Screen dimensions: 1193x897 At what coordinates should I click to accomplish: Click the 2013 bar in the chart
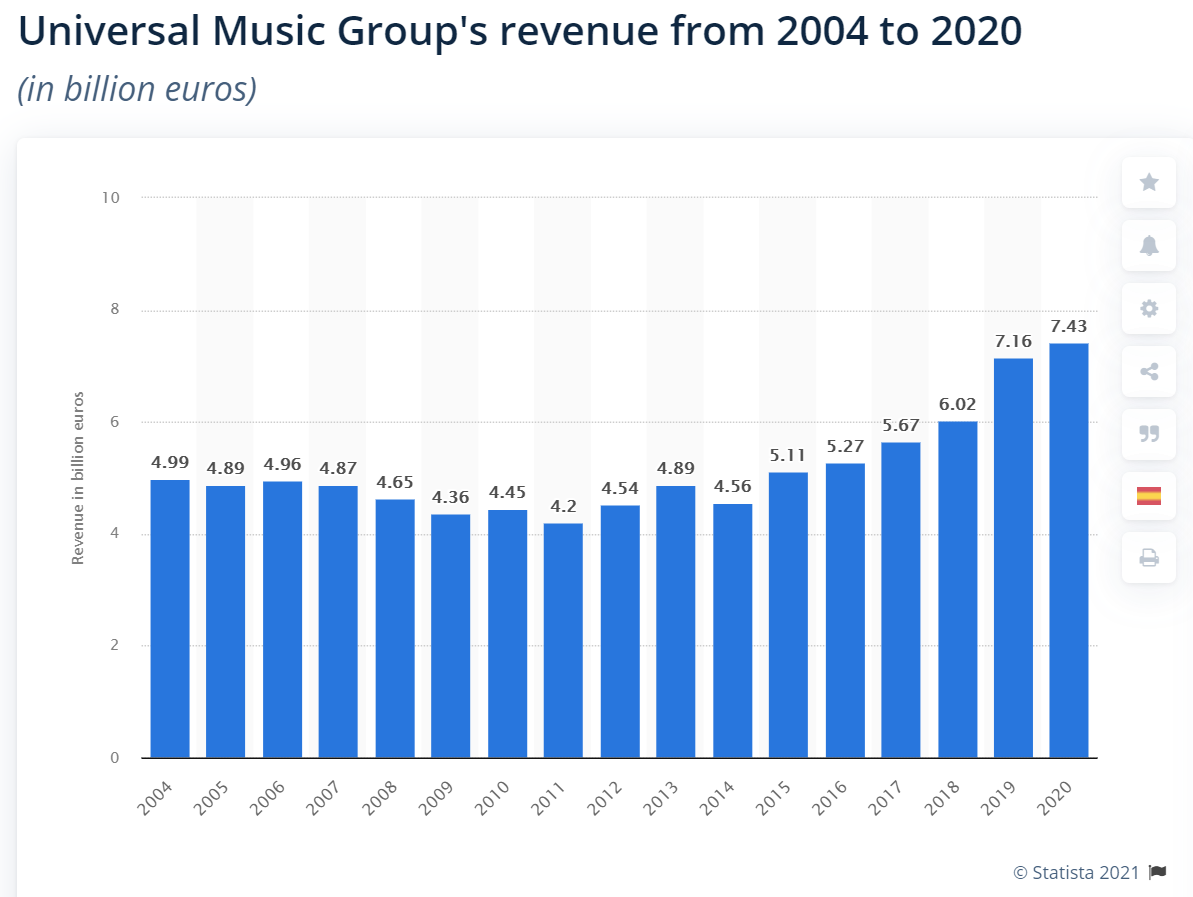coord(676,622)
